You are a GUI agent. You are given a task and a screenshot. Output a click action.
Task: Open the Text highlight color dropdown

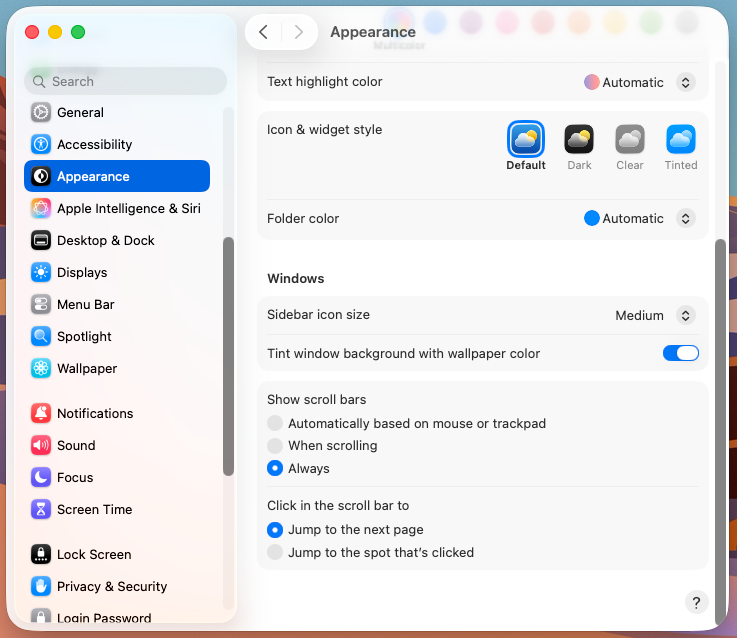pyautogui.click(x=685, y=83)
